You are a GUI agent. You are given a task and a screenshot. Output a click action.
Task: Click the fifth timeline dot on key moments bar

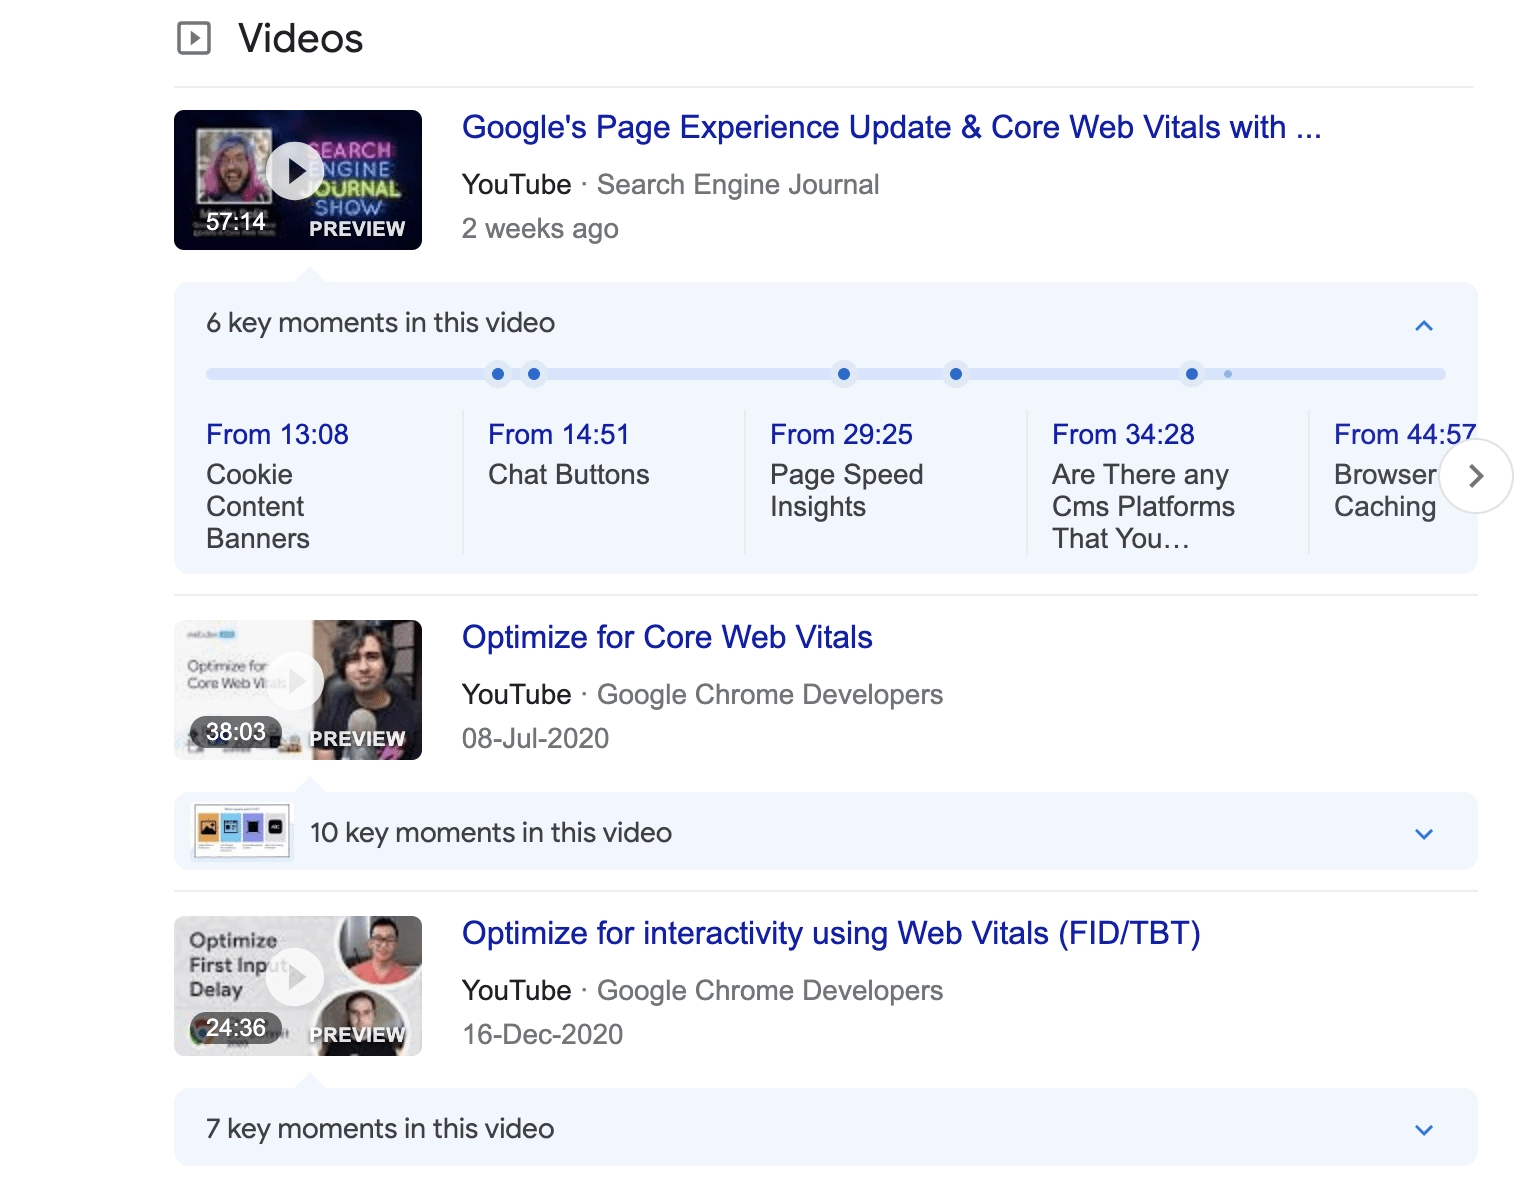[x=1191, y=374]
